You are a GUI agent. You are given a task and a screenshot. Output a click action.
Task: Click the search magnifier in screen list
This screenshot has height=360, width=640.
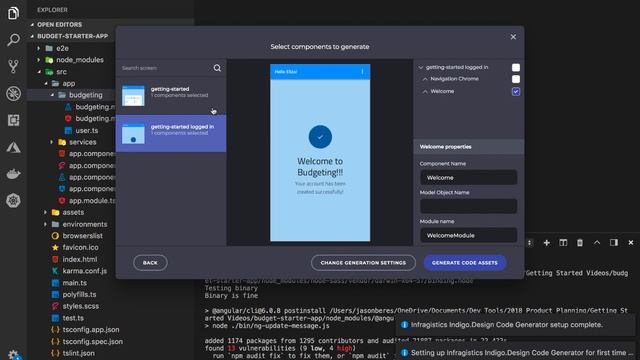(x=217, y=68)
